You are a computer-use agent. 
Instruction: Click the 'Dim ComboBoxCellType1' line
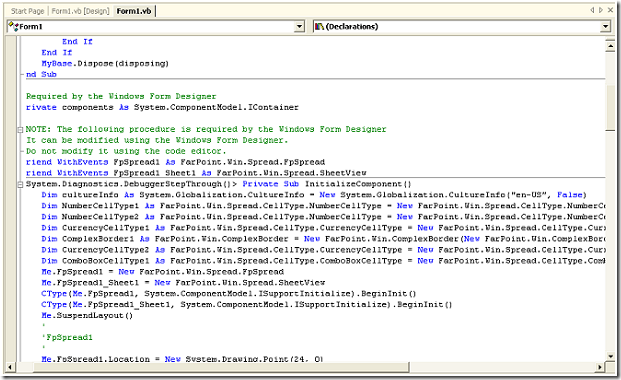(x=323, y=261)
